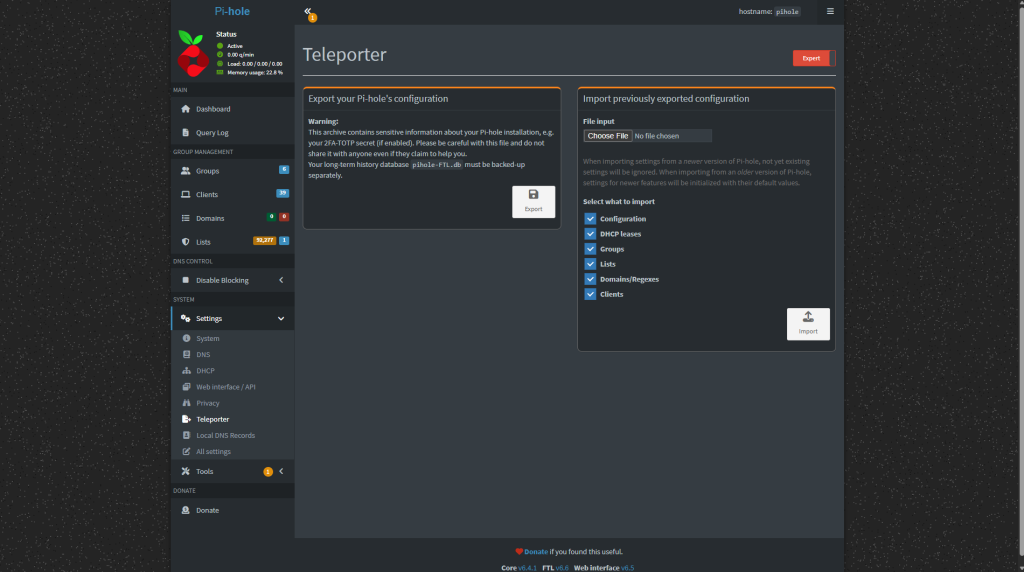Click the Pi-hole raspberry logo

click(192, 54)
